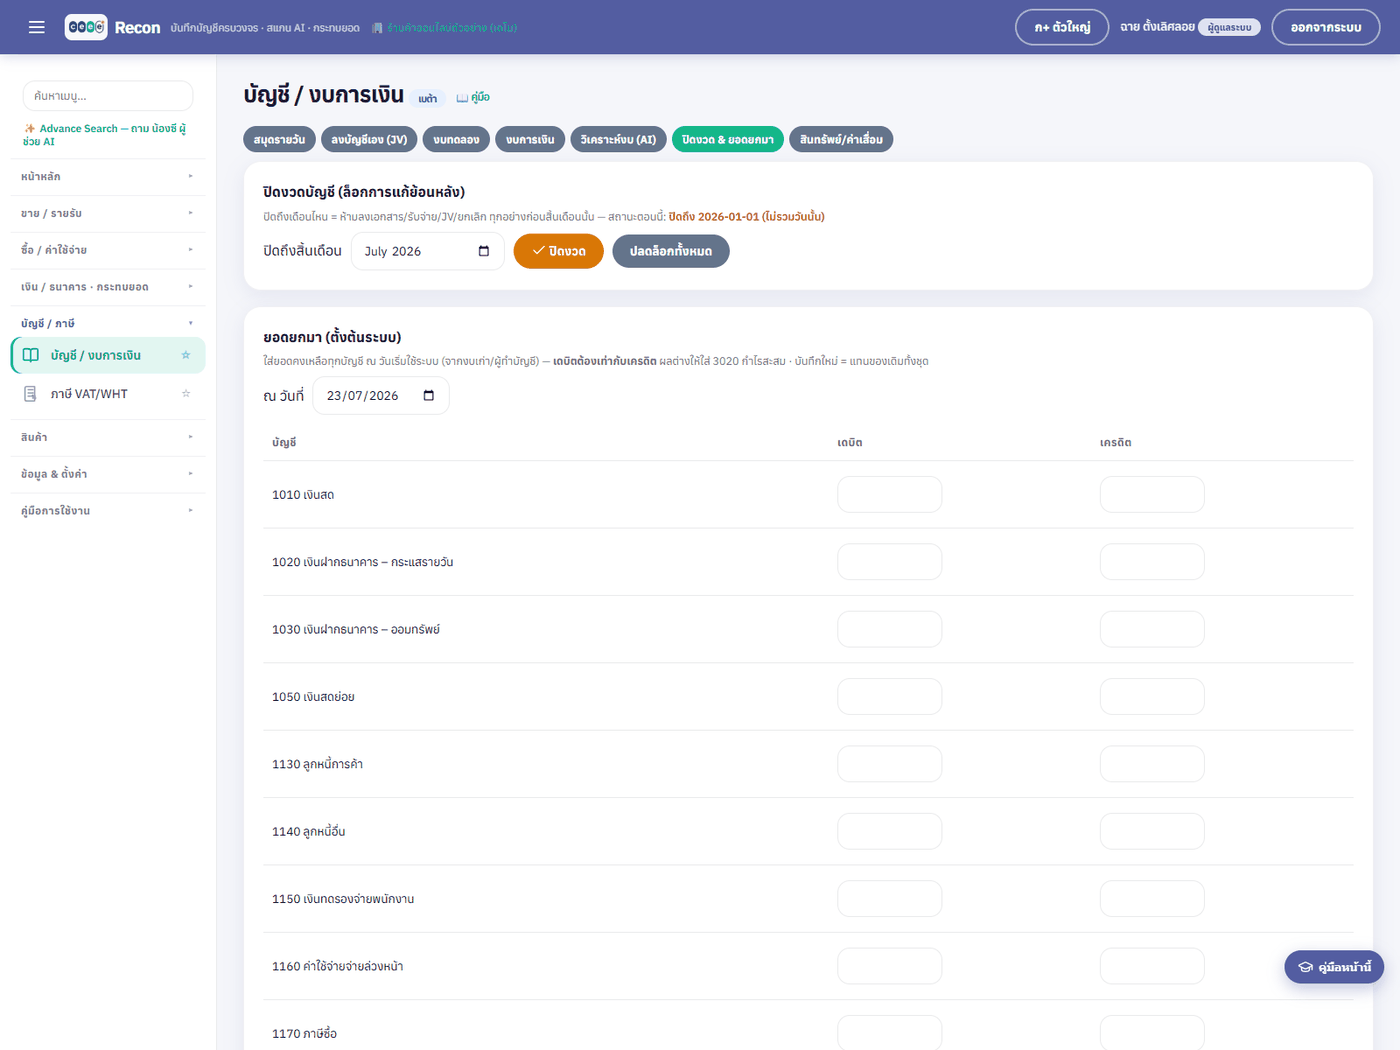Image resolution: width=1400 pixels, height=1050 pixels.
Task: Click the ค้นหาเมนู search field
Action: [x=108, y=96]
